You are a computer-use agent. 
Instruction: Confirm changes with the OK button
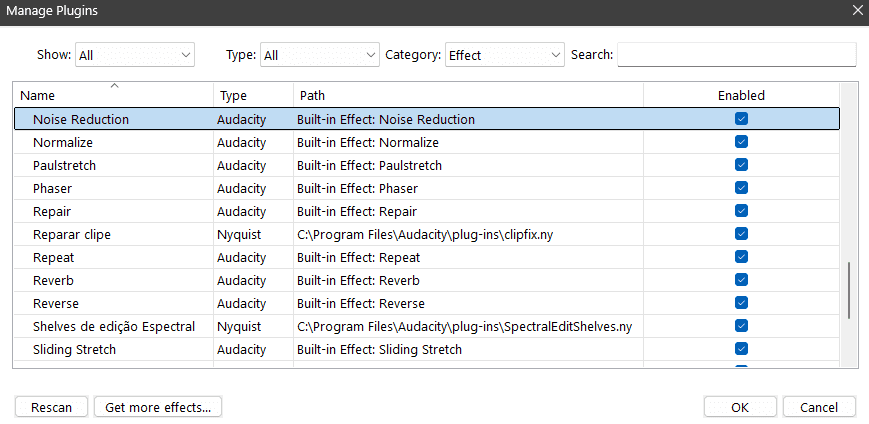740,407
